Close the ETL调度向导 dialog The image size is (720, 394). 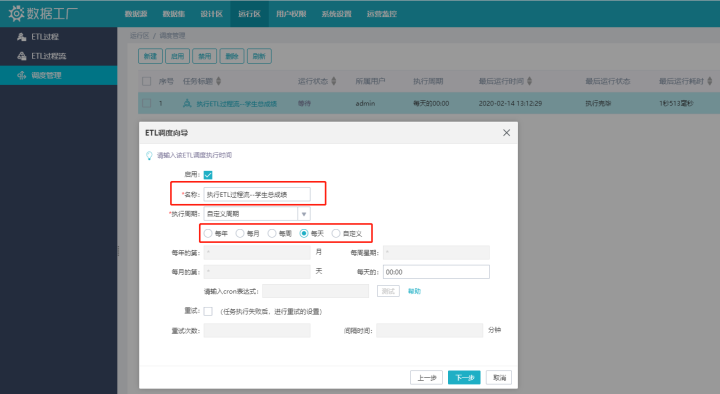point(506,133)
